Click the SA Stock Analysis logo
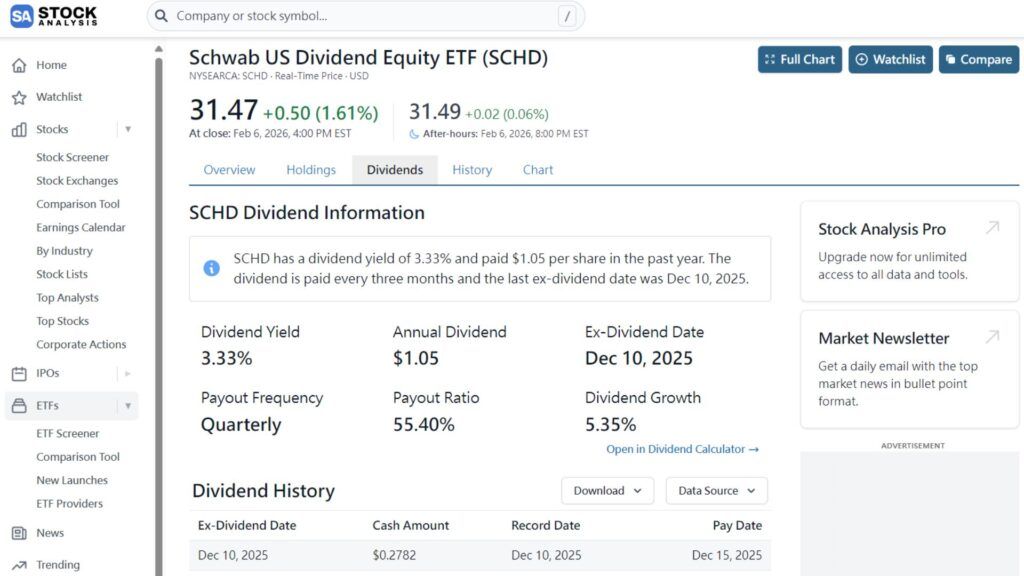This screenshot has height=576, width=1024. click(53, 16)
